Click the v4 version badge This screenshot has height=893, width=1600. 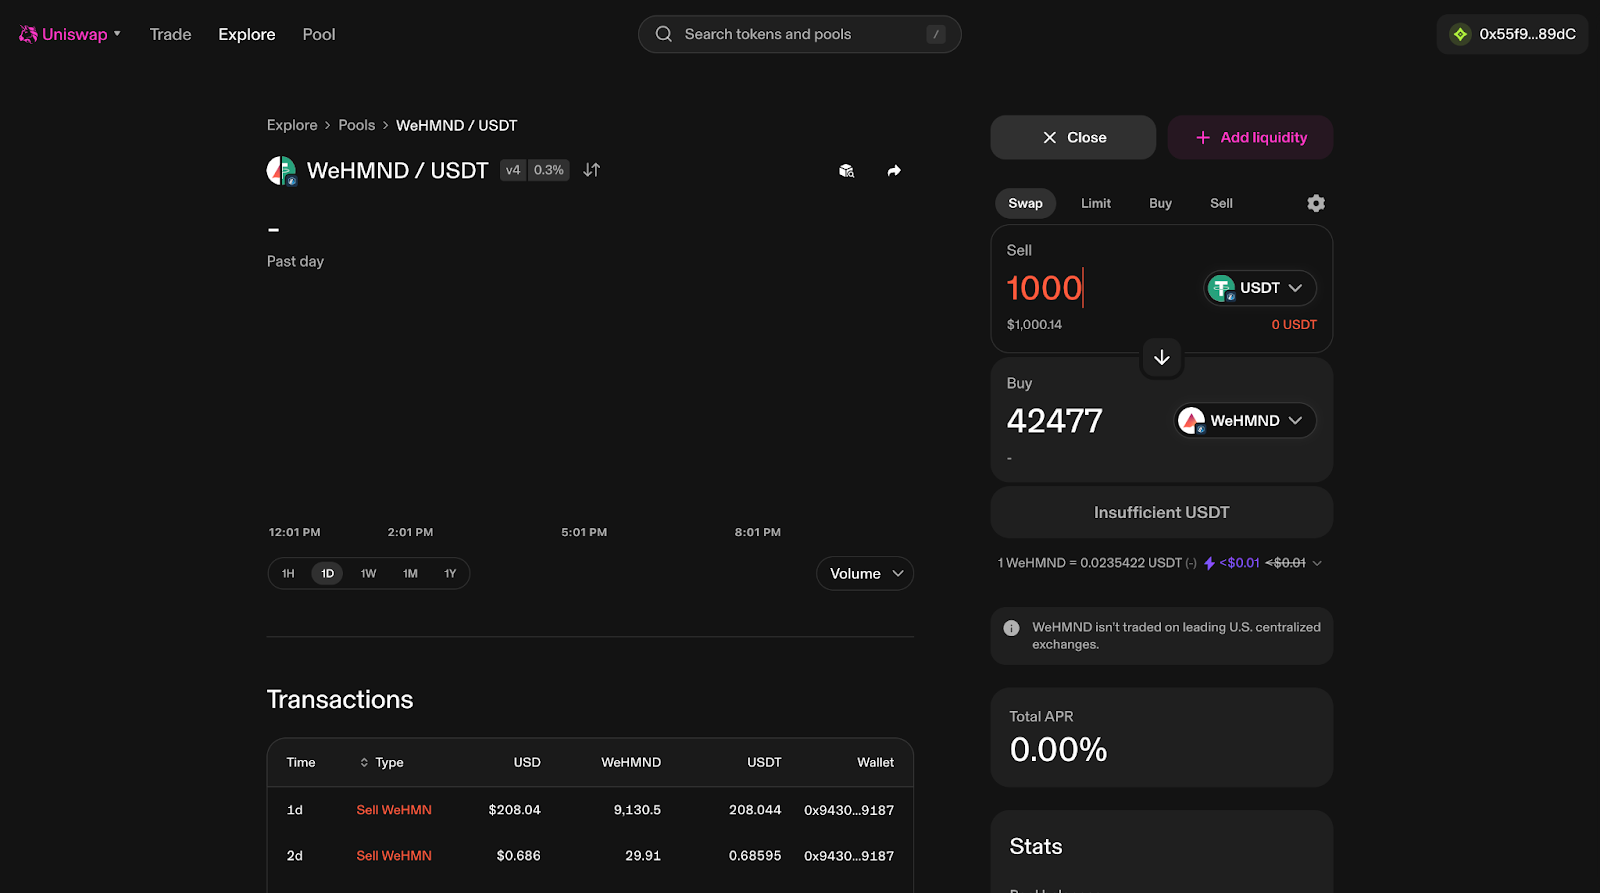coord(513,170)
